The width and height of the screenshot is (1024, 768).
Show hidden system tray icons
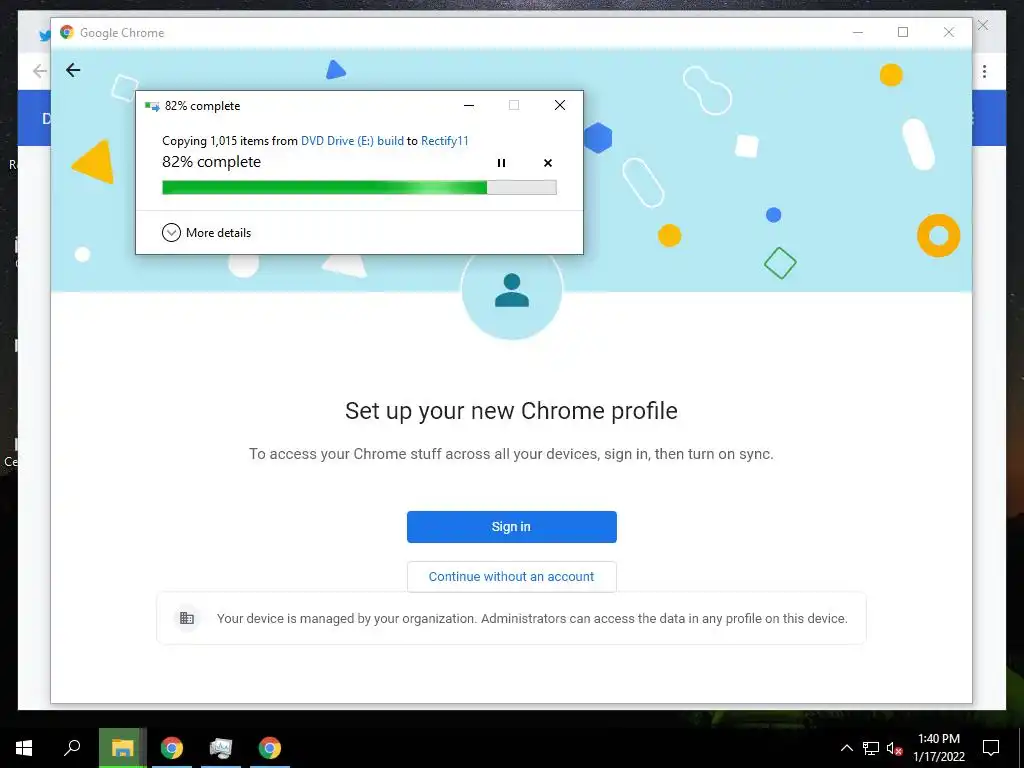click(846, 748)
